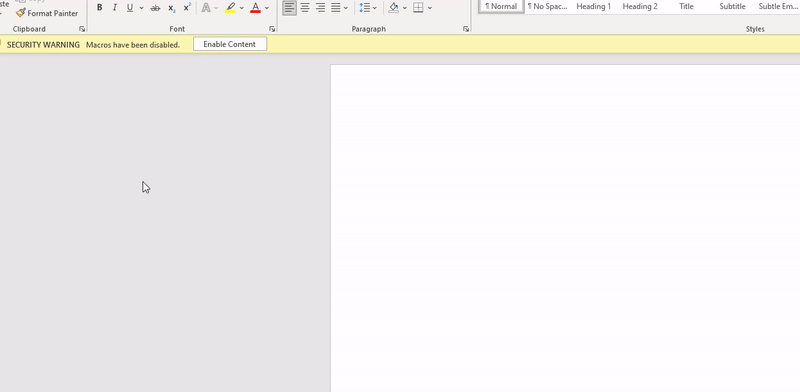Image resolution: width=800 pixels, height=392 pixels.
Task: Justify the paragraph text
Action: [336, 8]
